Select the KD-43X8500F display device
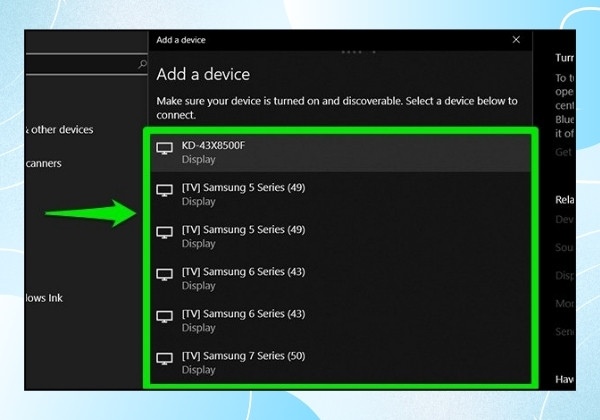The image size is (600, 420). pyautogui.click(x=341, y=152)
